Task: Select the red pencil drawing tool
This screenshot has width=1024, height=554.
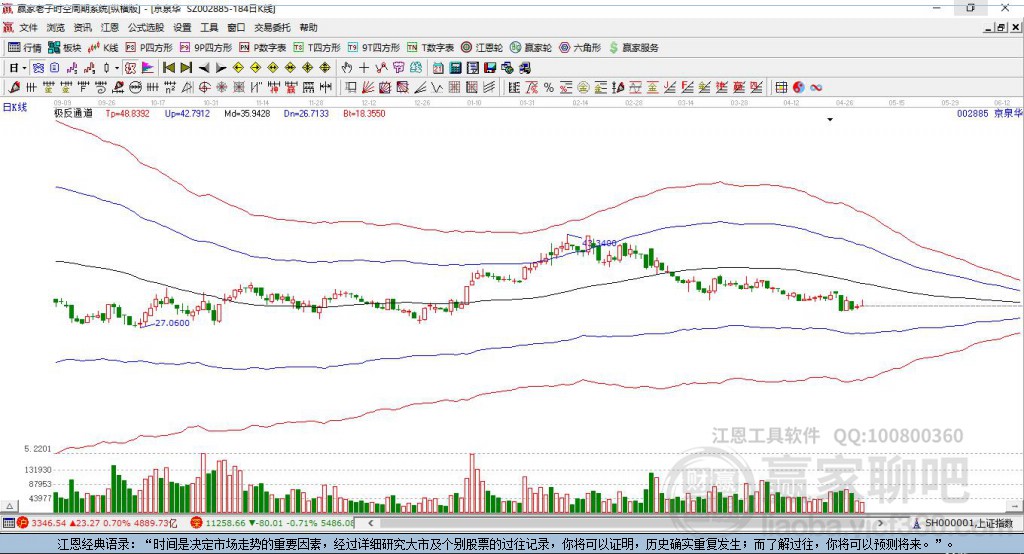Action: (14, 88)
